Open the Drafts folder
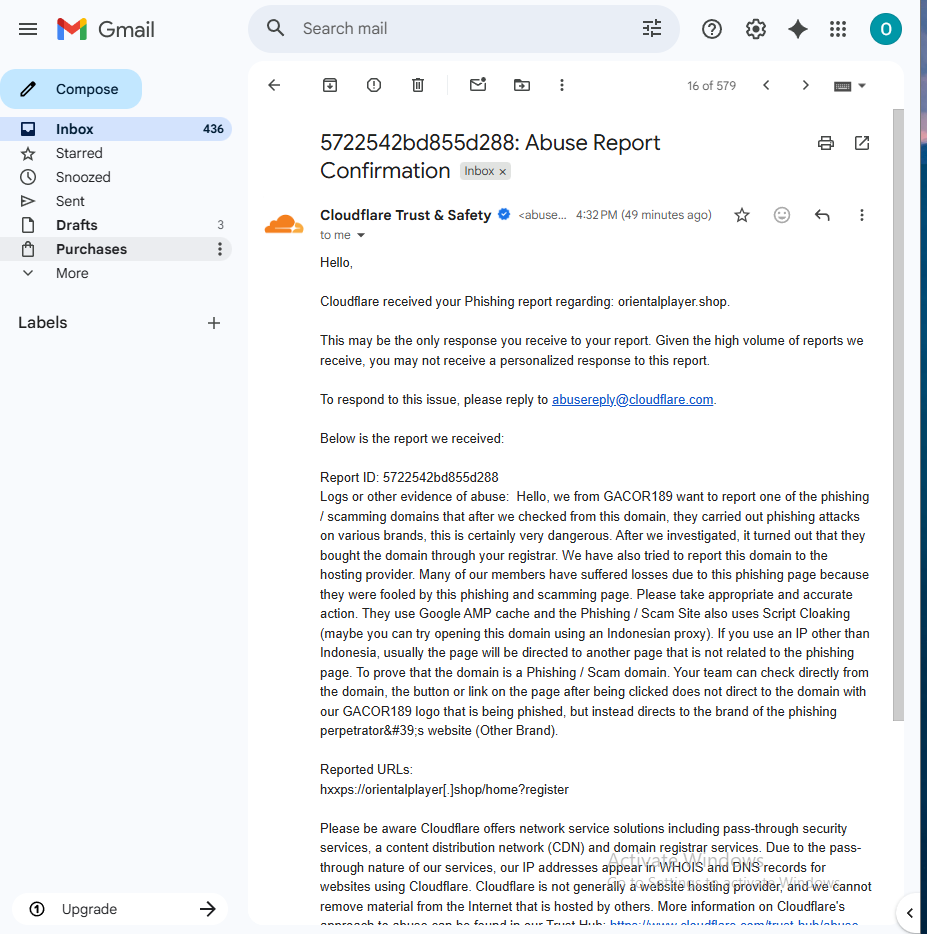 (x=116, y=225)
